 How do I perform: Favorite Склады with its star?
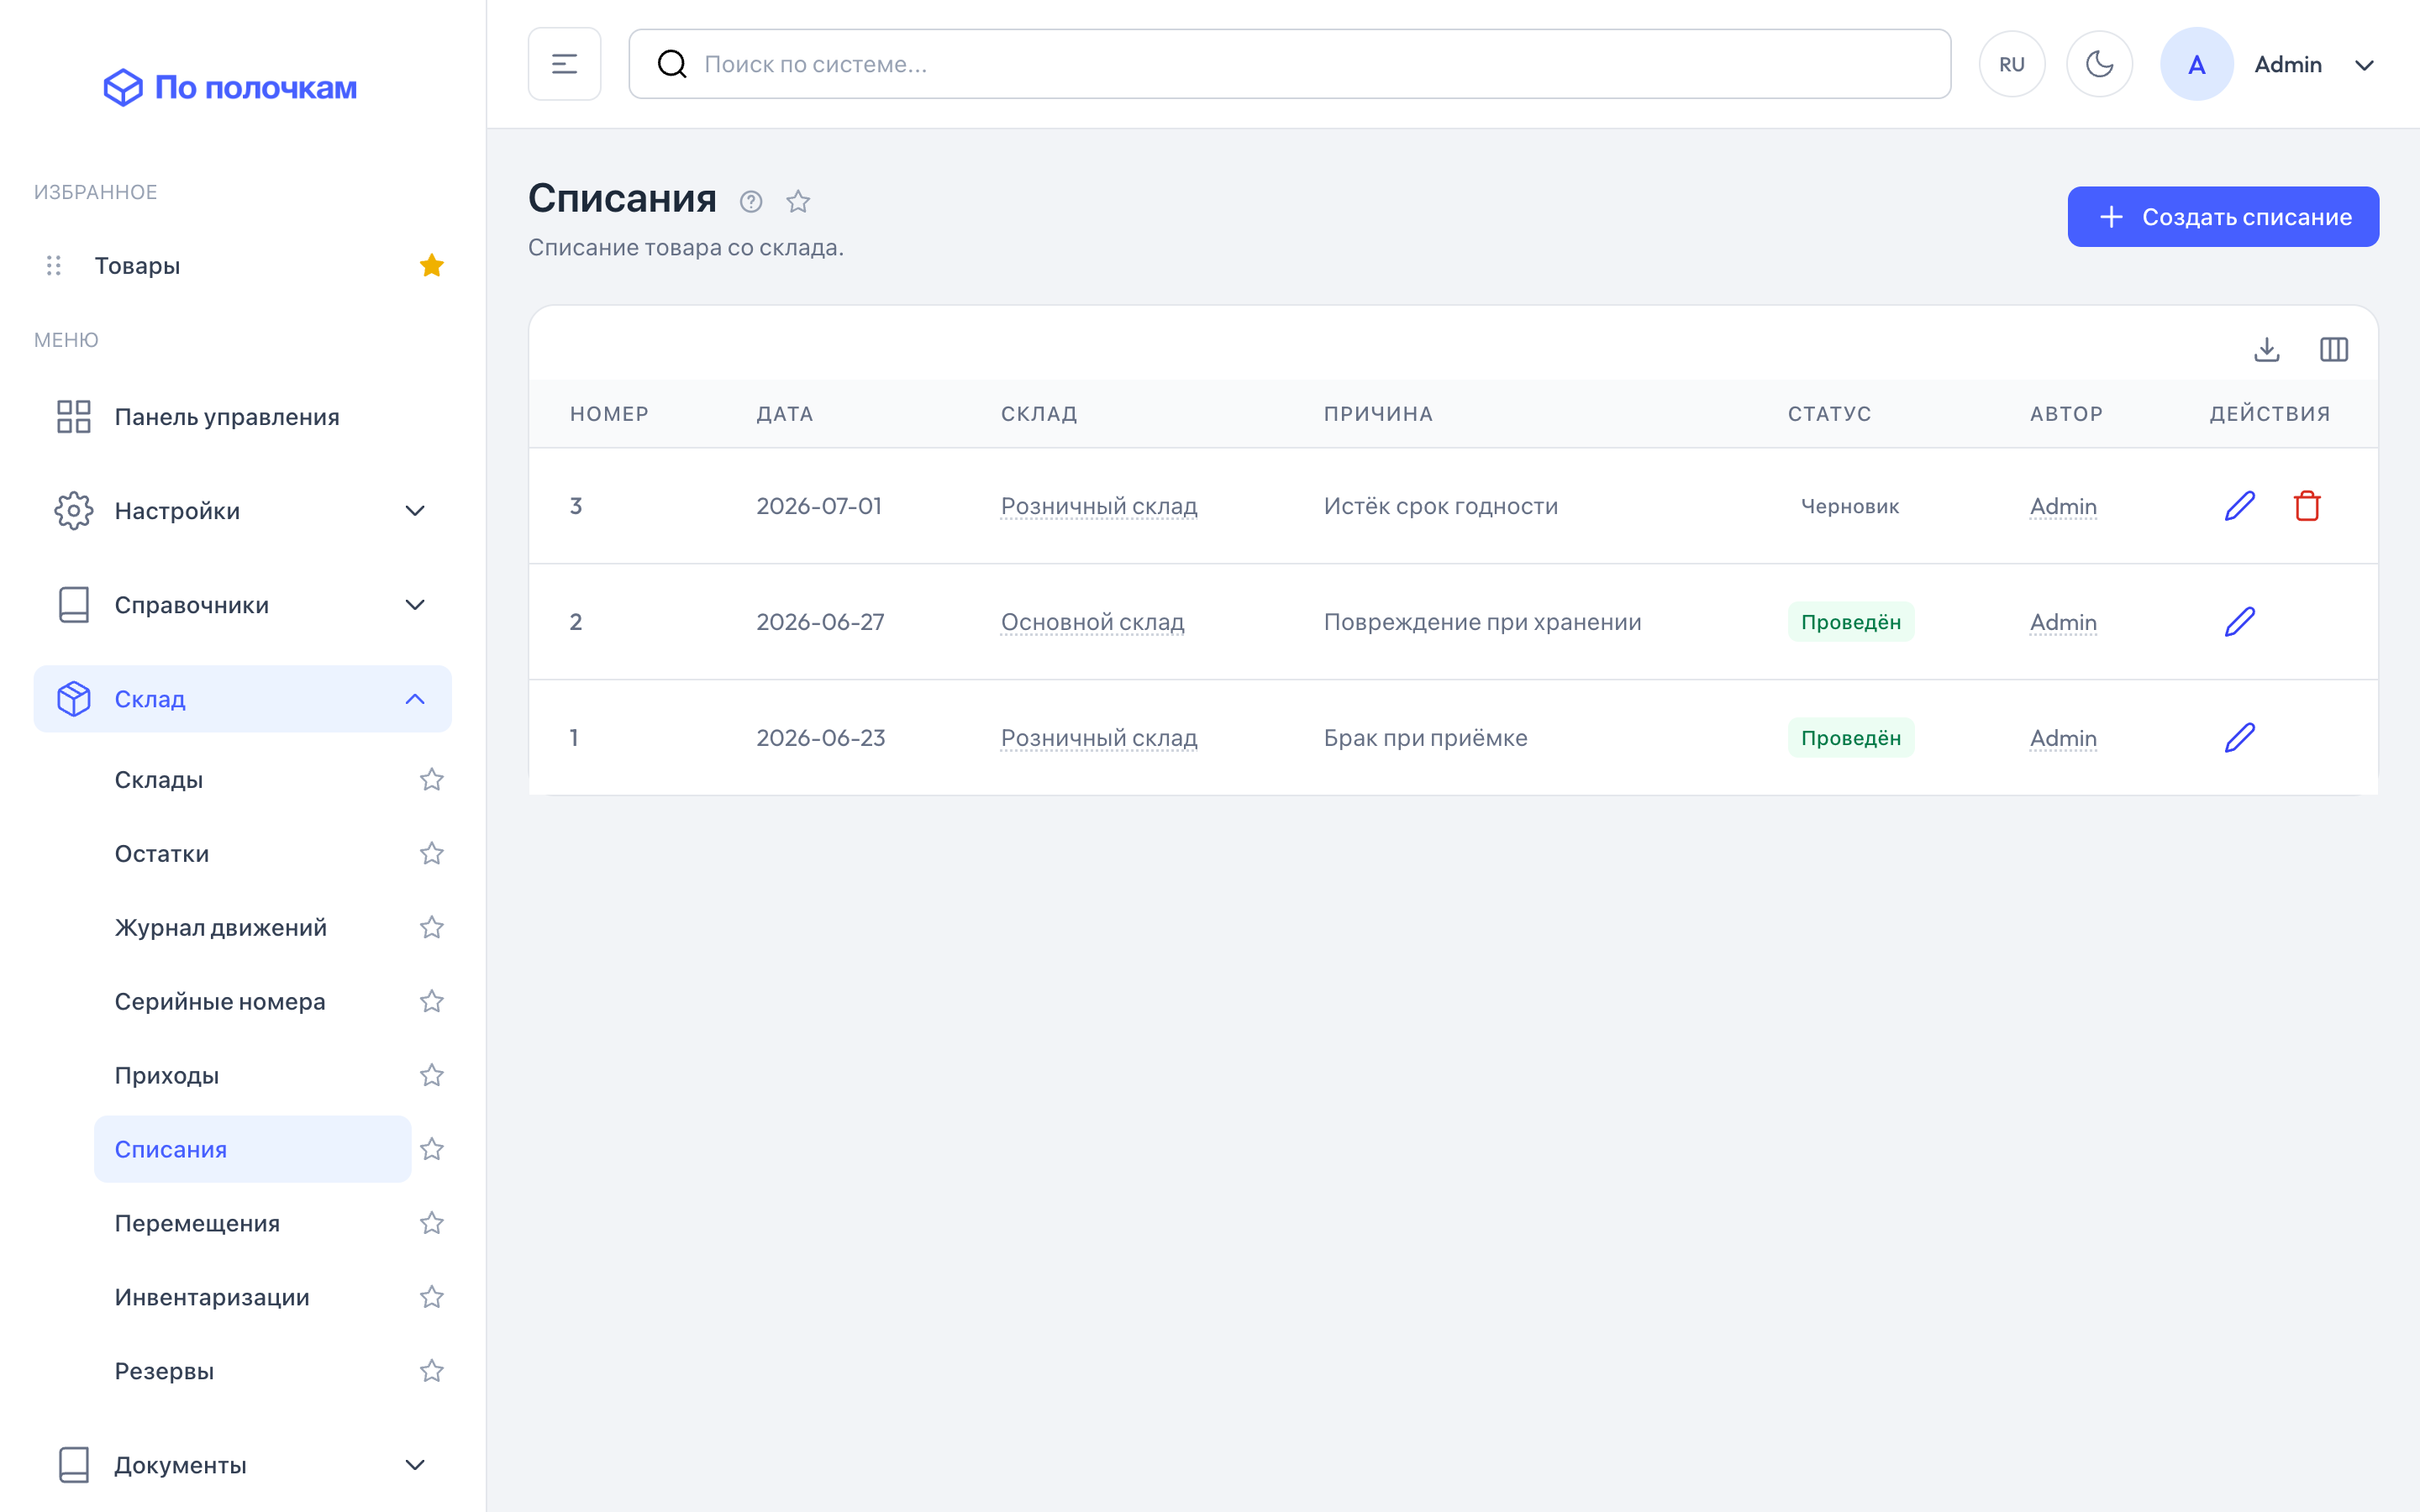(x=431, y=779)
